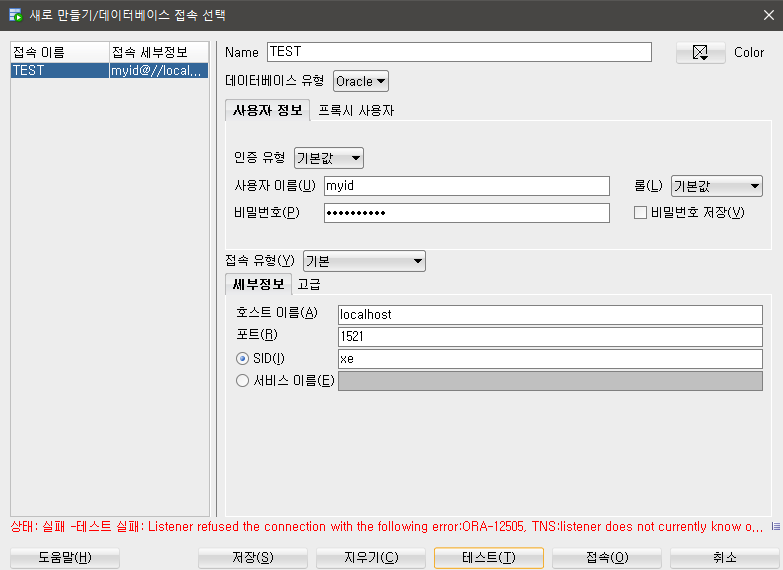Switch to the 고급 tab
Viewport: 783px width, 570px height.
(309, 284)
